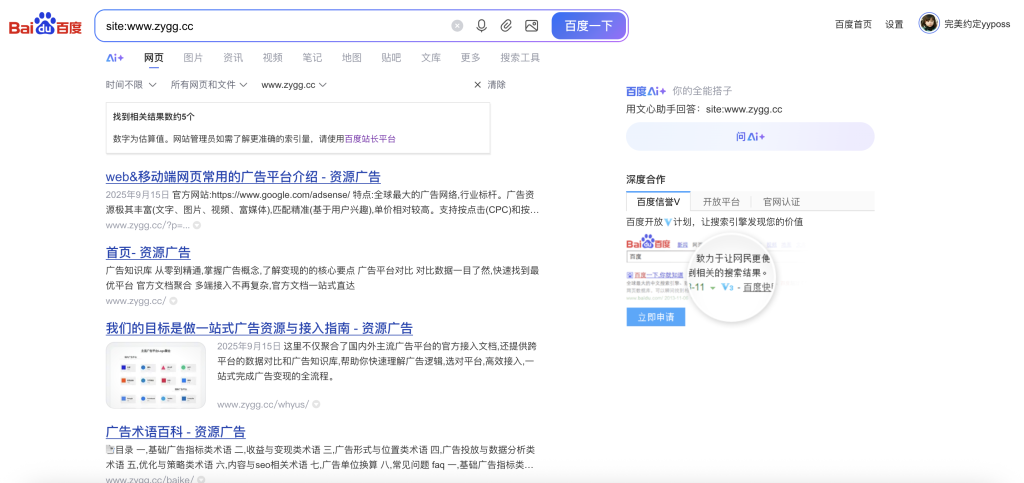Switch to 资讯 tab
Viewport: 1024px width, 483px height.
pos(233,57)
